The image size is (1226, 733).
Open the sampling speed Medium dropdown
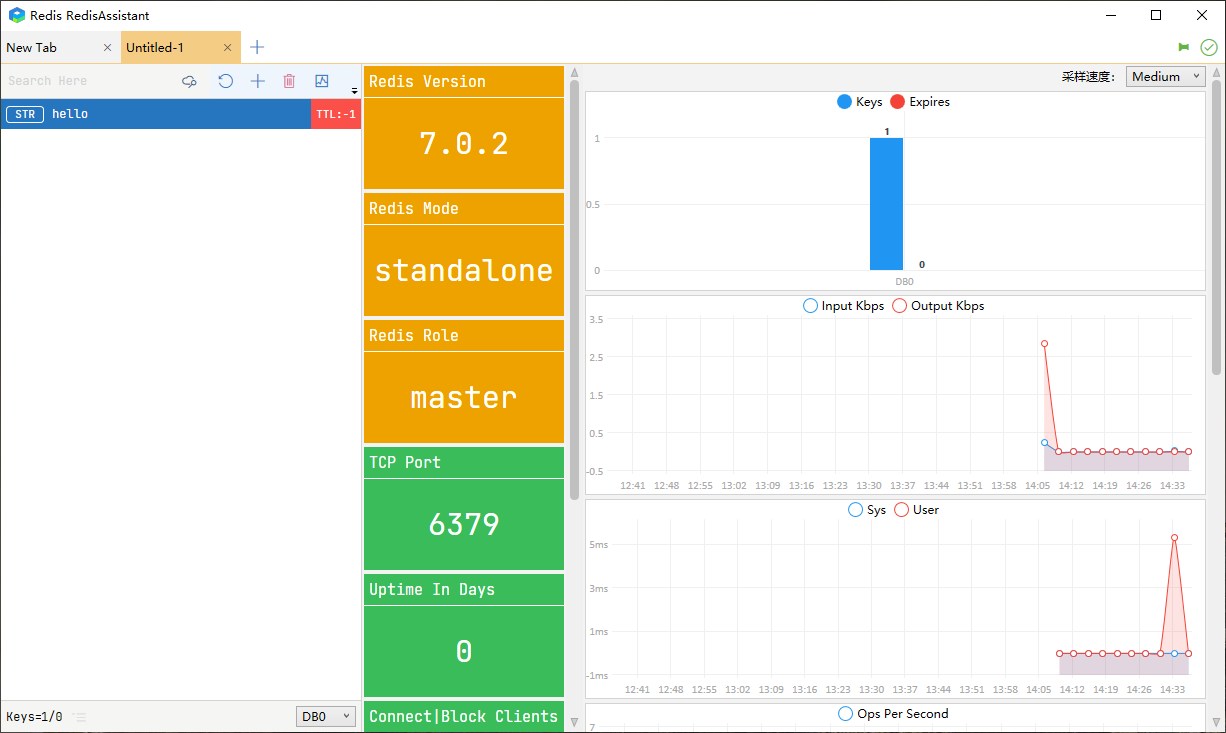coord(1165,77)
